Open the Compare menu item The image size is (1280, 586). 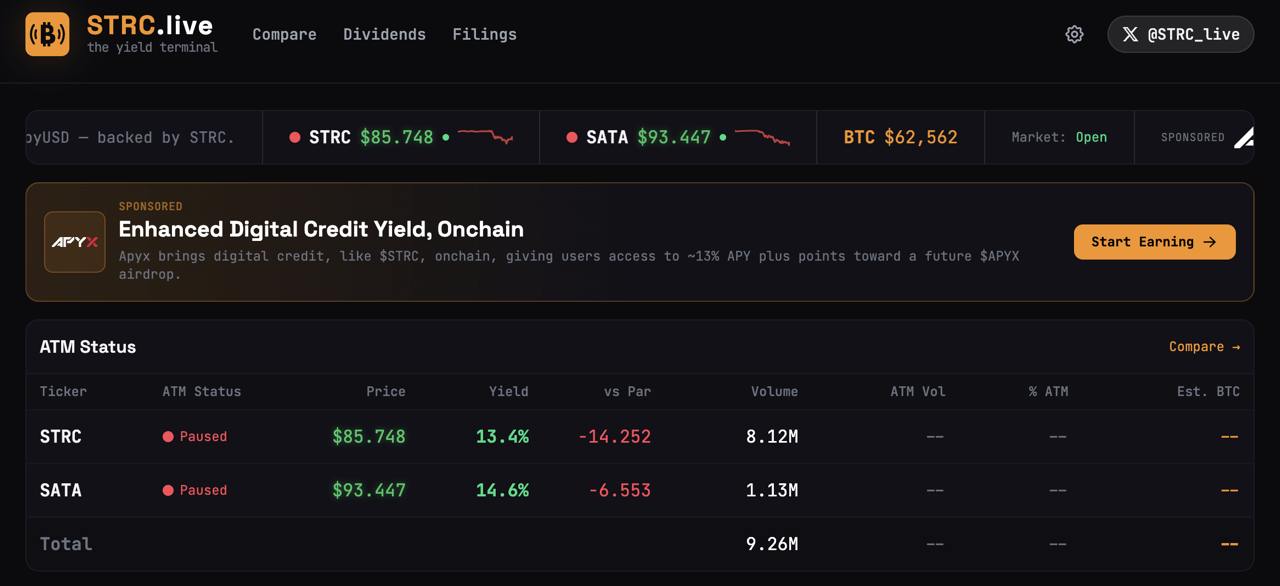284,34
